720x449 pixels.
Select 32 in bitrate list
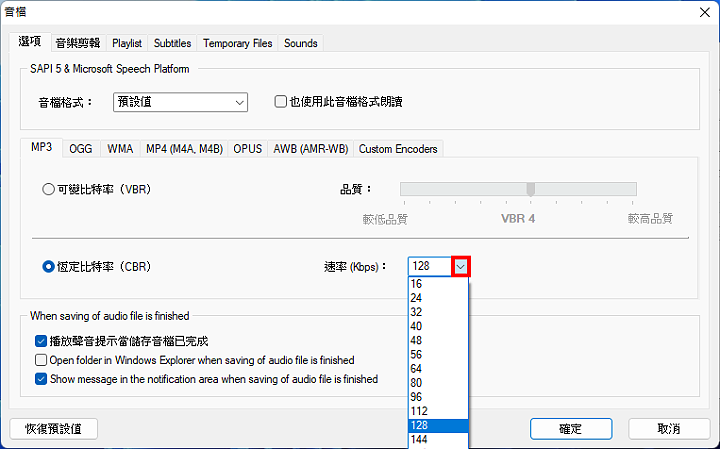[438, 312]
